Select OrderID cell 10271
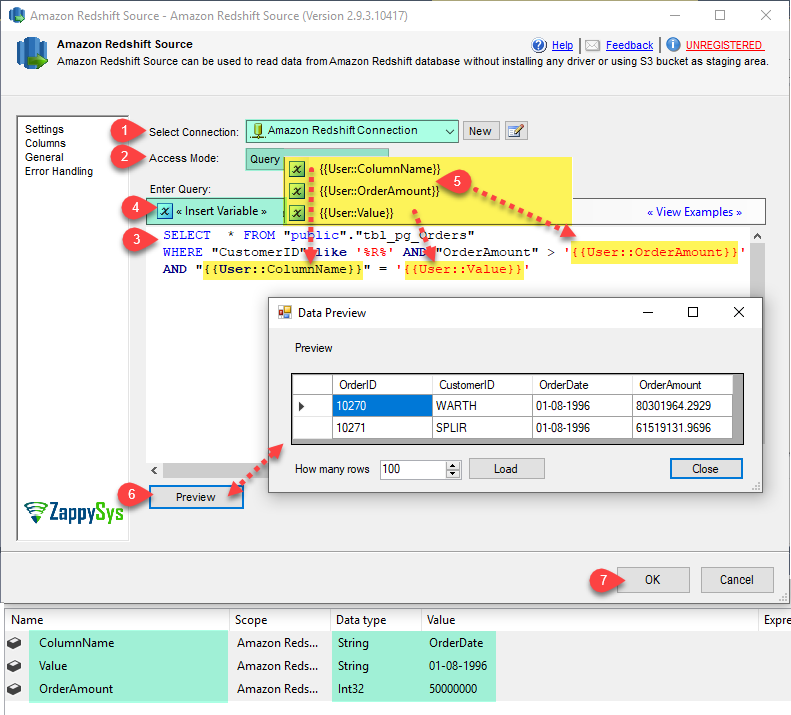The height and width of the screenshot is (715, 791). (x=382, y=428)
